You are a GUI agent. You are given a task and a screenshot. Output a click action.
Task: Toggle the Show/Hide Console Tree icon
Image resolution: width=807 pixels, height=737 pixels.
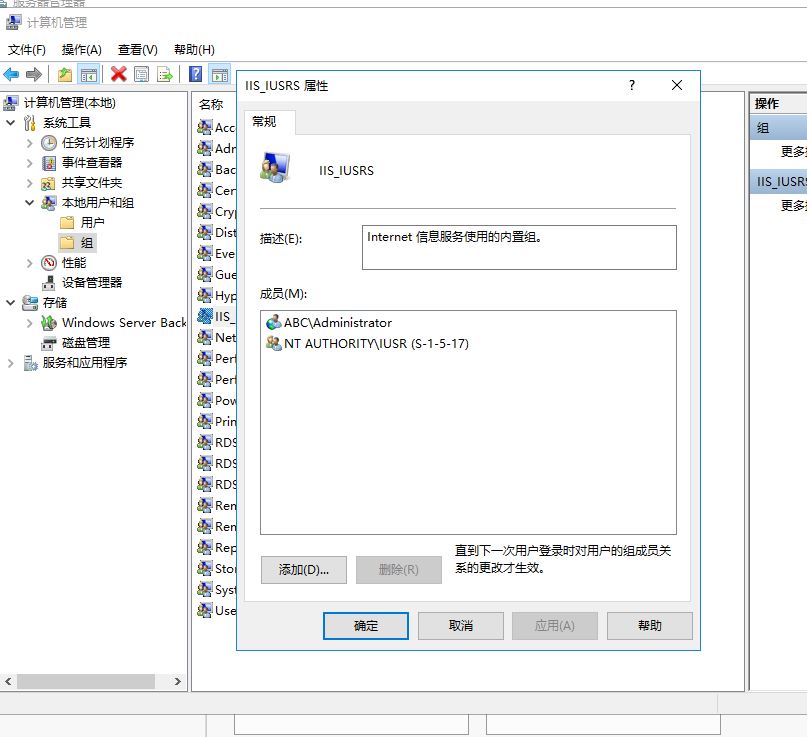(x=87, y=73)
